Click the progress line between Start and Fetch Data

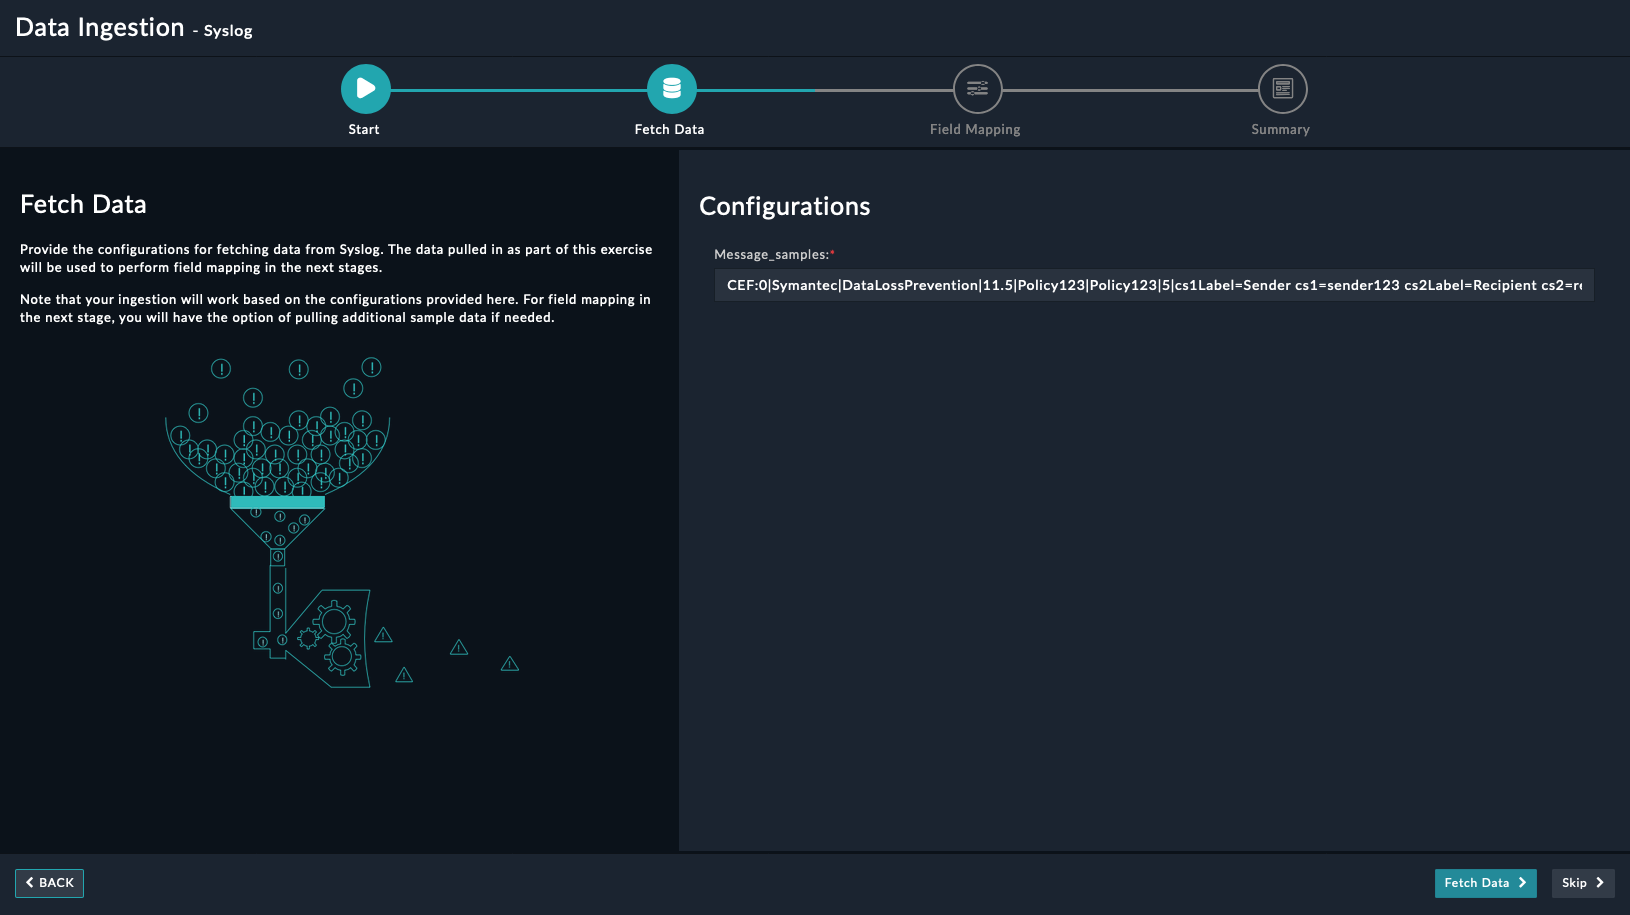518,90
